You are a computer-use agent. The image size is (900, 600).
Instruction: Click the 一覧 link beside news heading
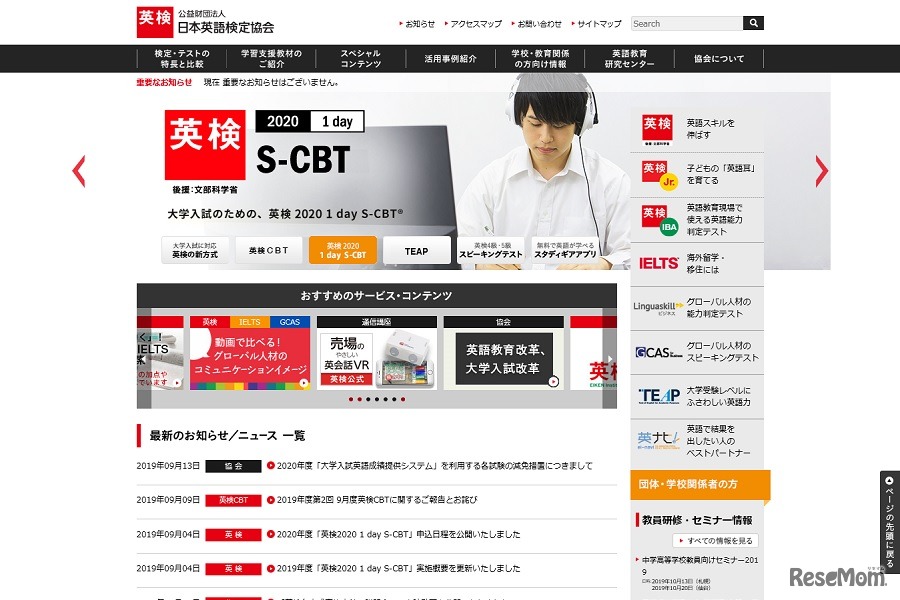click(294, 436)
